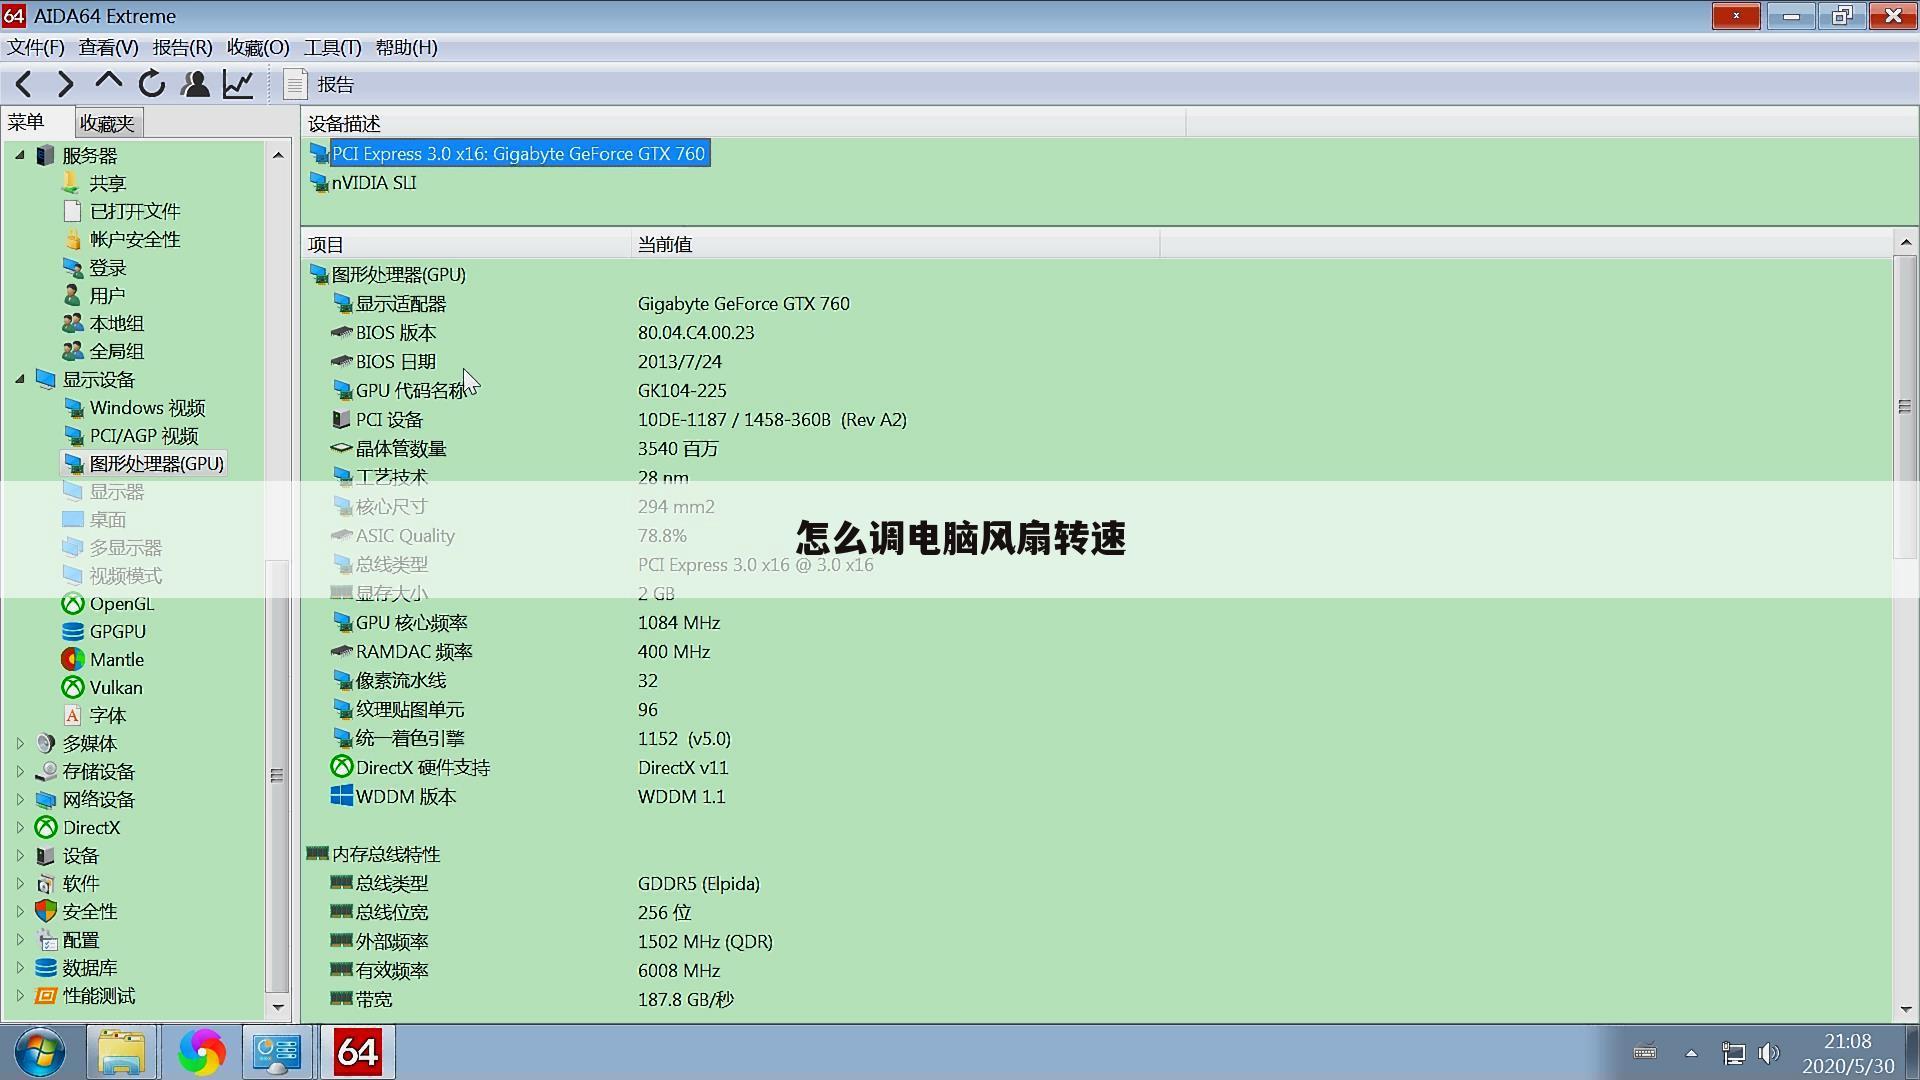Select the 内存总线特性 section header
This screenshot has height=1080, width=1920.
coord(386,854)
